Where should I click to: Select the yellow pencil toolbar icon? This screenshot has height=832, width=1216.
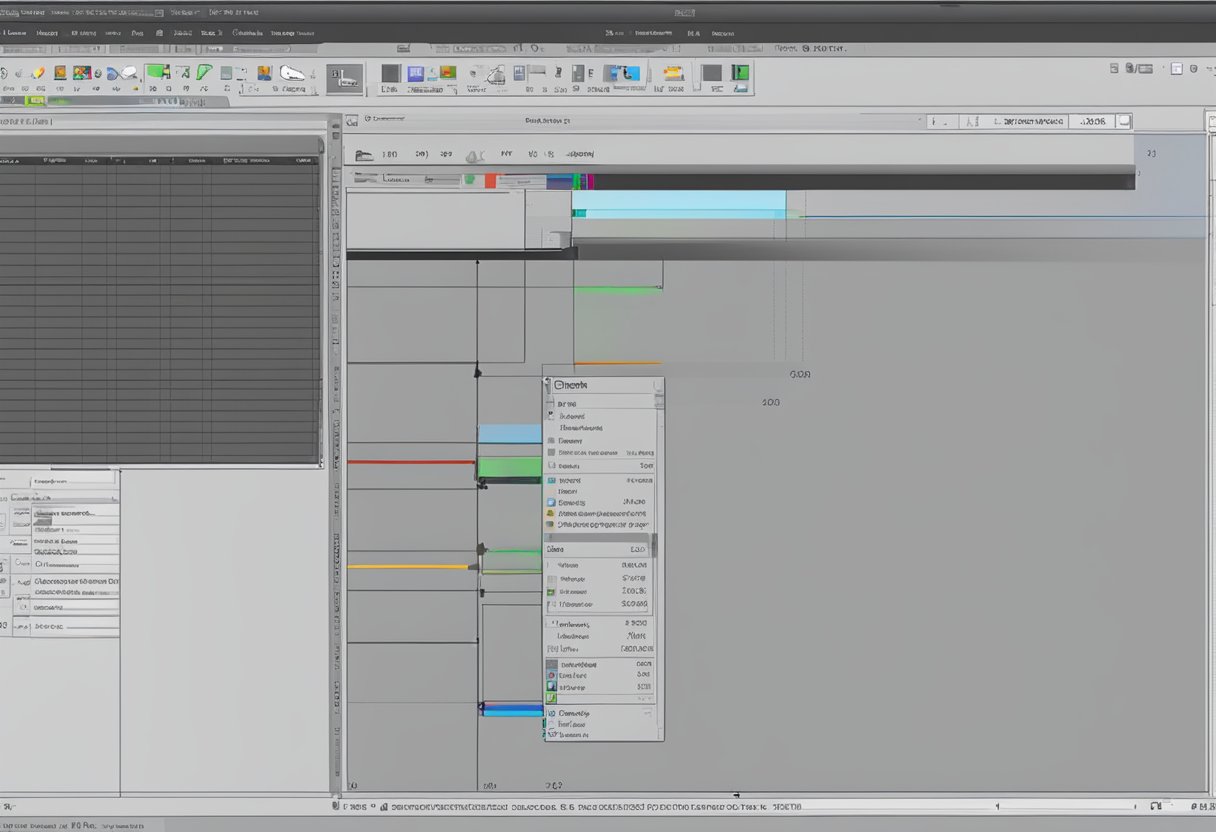pos(38,73)
